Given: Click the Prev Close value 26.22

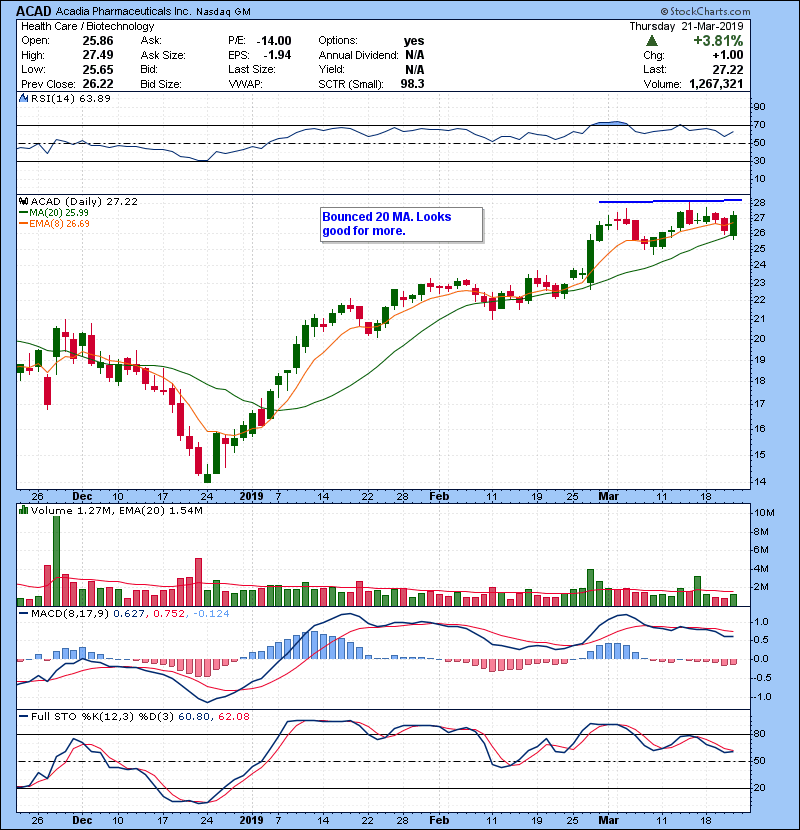Looking at the screenshot, I should point(98,84).
